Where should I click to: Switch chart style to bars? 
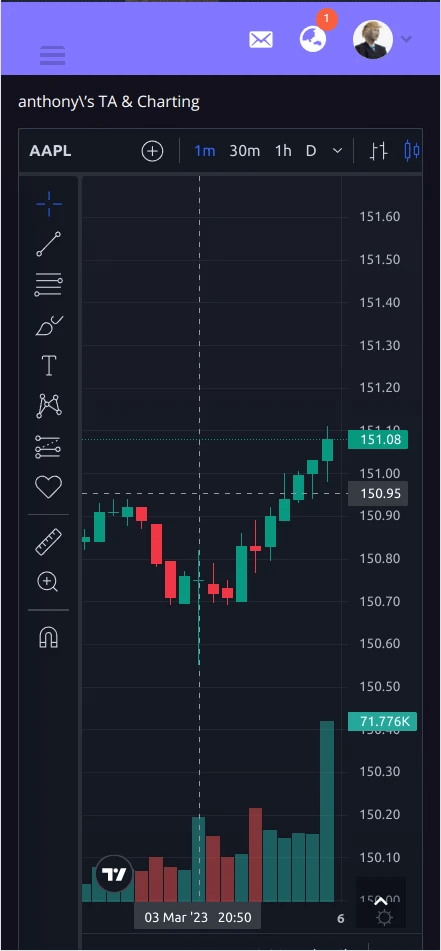[379, 151]
